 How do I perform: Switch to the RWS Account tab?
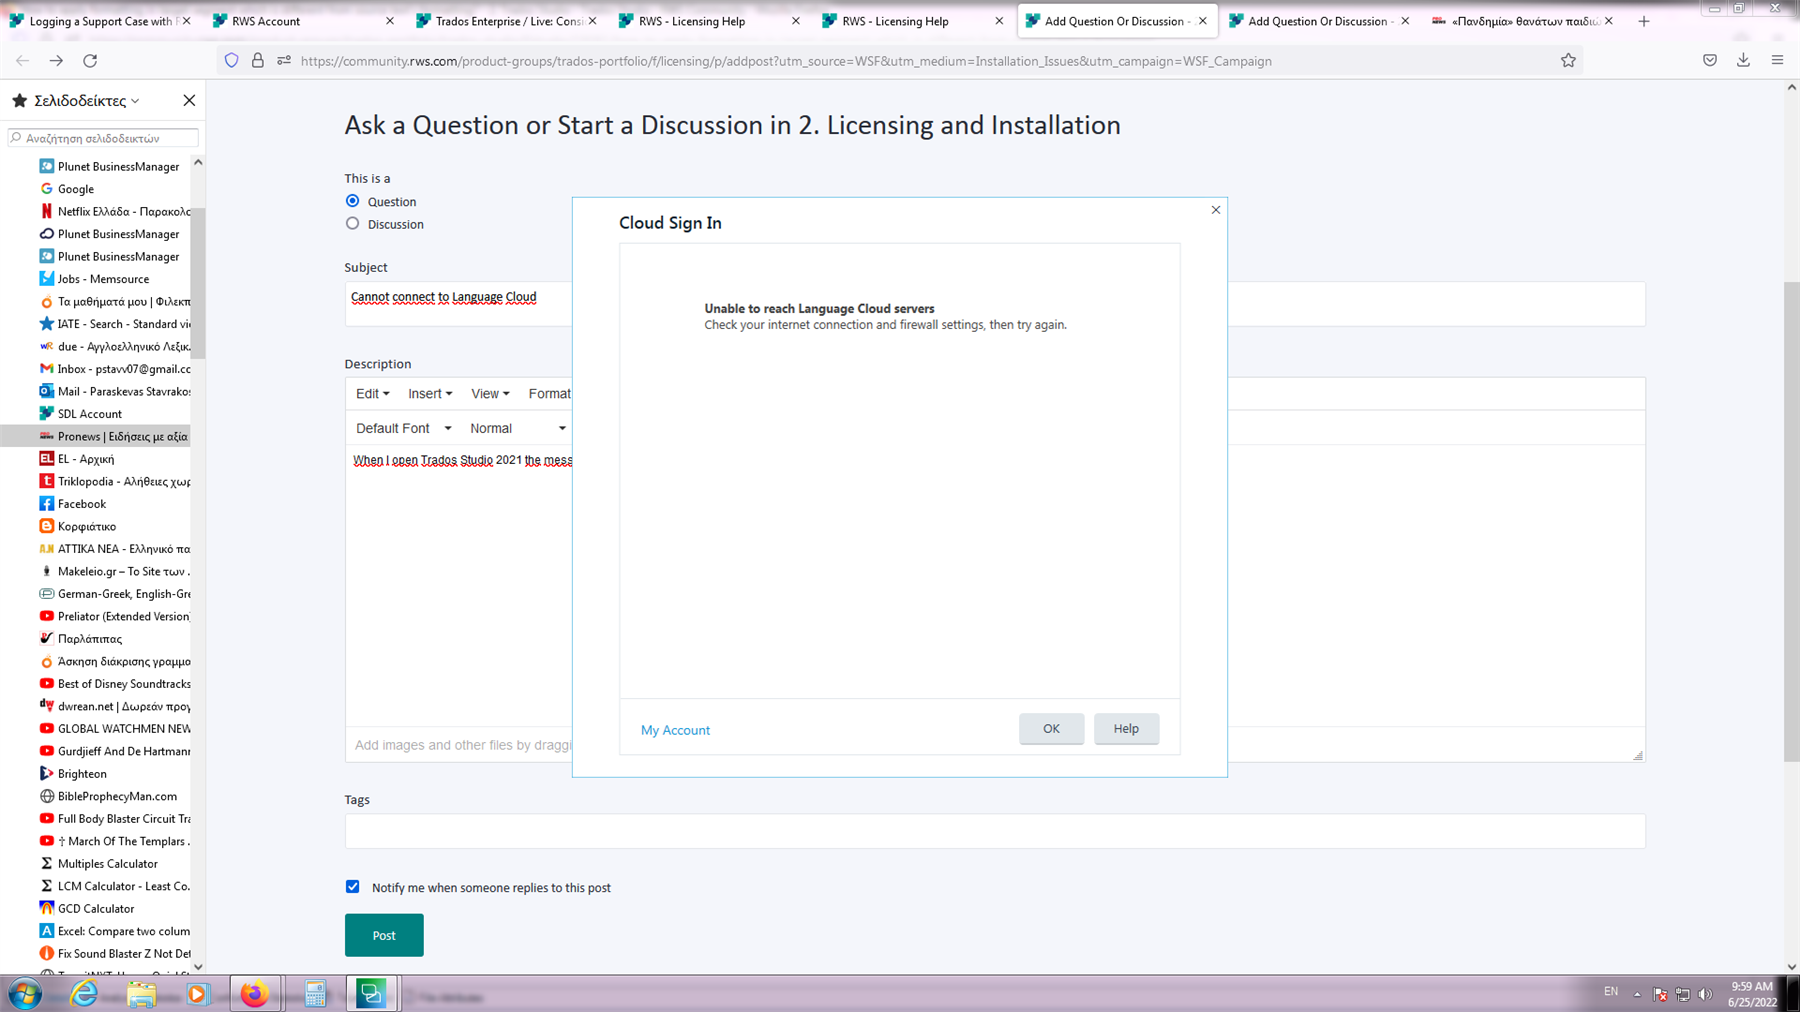coord(265,20)
